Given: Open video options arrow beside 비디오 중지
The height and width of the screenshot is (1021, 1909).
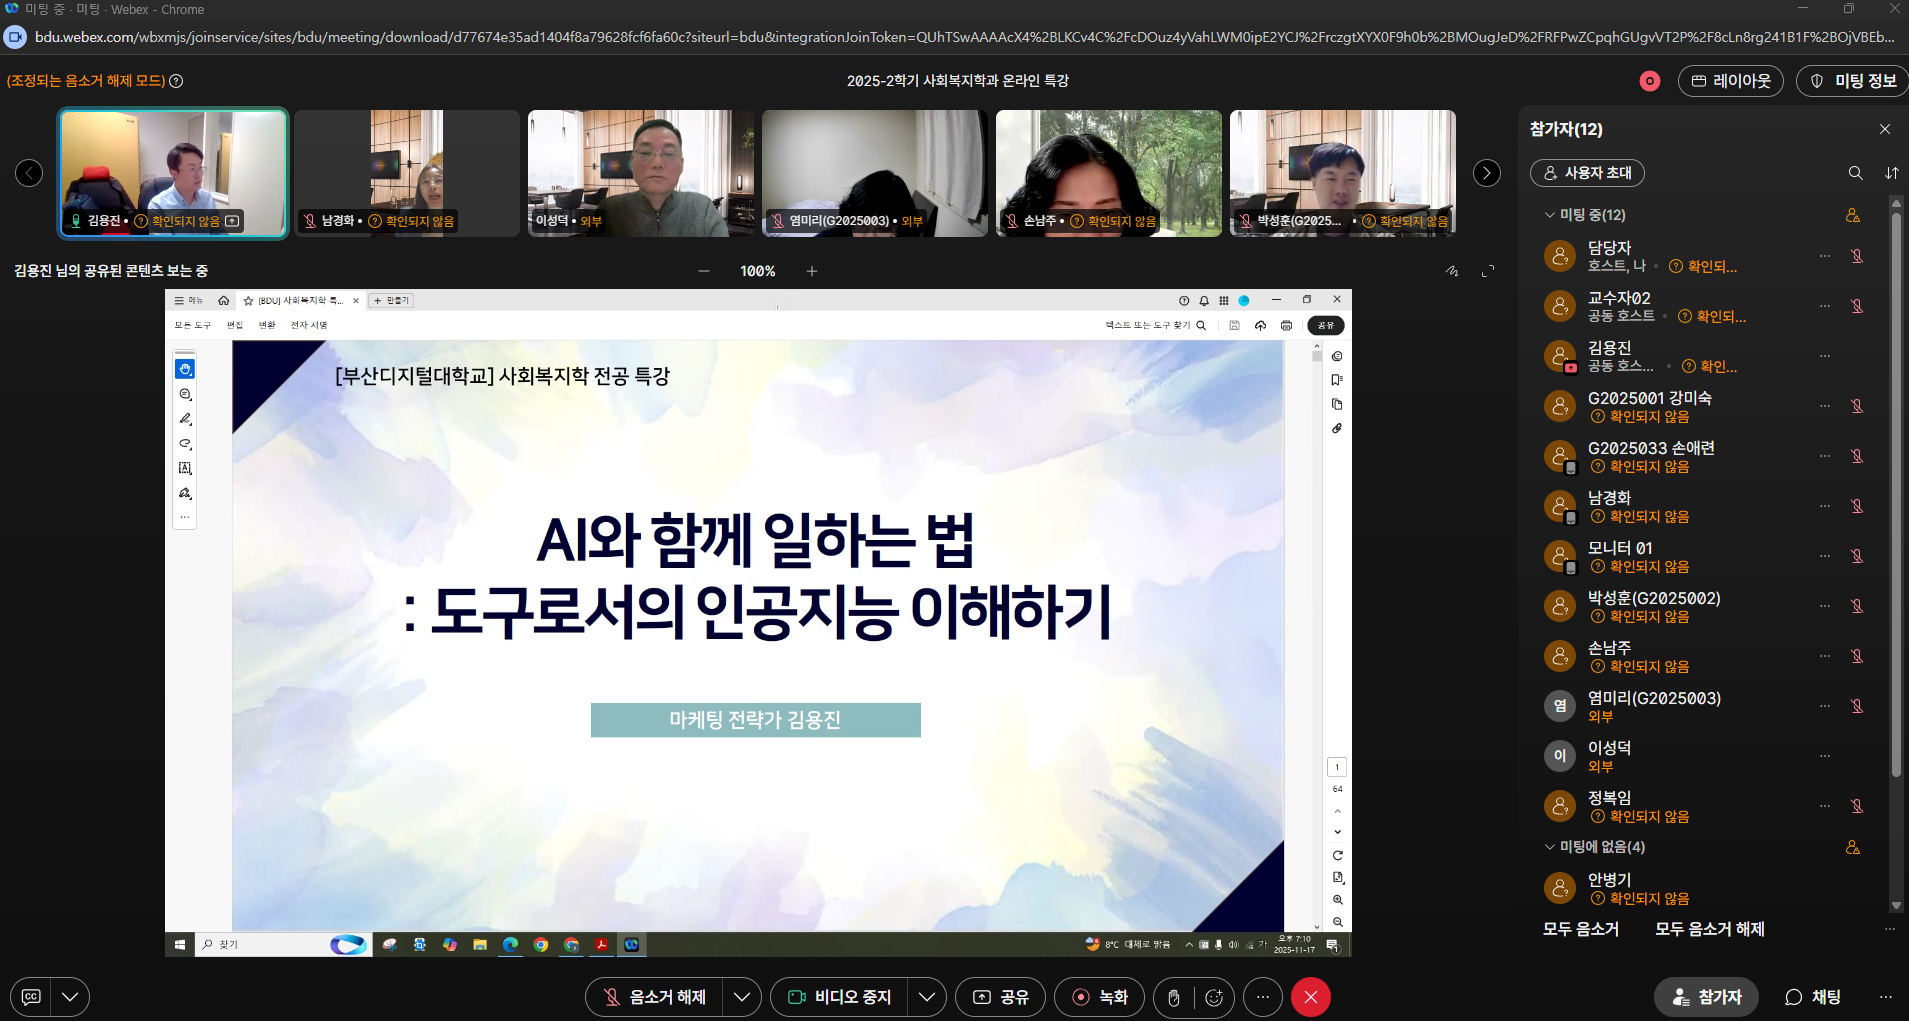Looking at the screenshot, I should [x=926, y=997].
